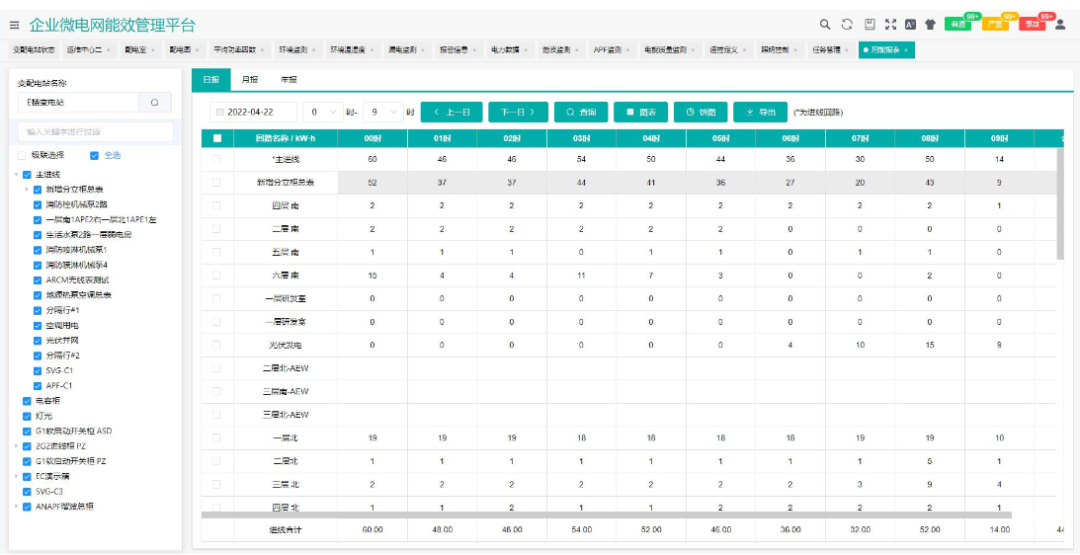Click the pie chart 饼图 button

pyautogui.click(x=700, y=112)
